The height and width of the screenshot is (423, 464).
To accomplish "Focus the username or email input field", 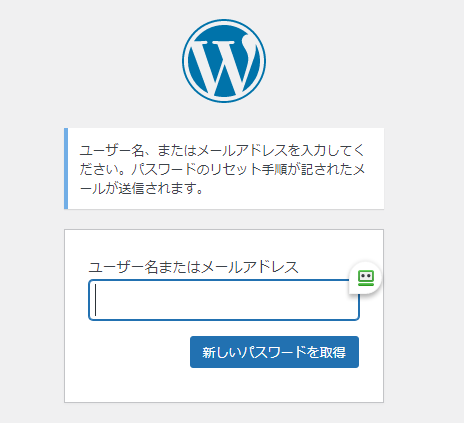I will [224, 300].
